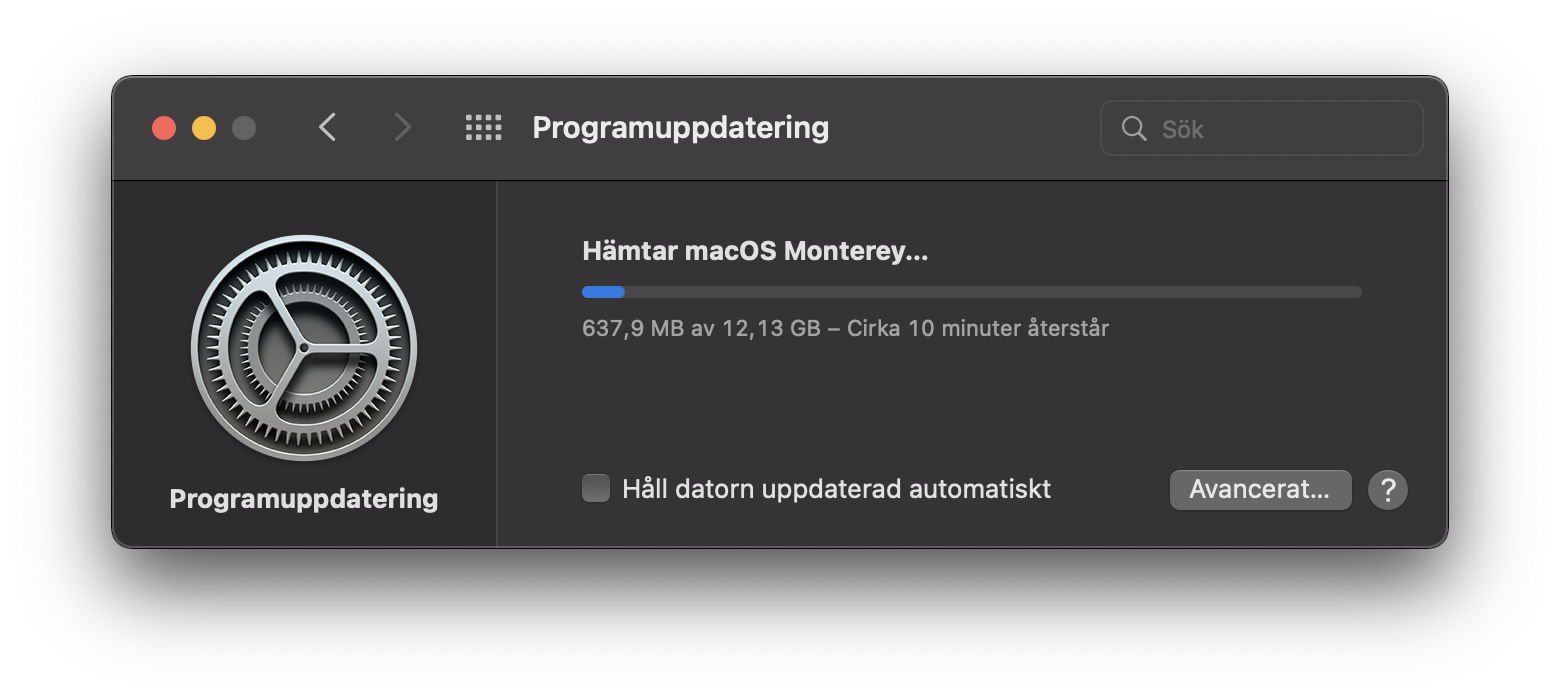This screenshot has height=696, width=1560.
Task: Close the Programuppdatering window
Action: [x=164, y=128]
